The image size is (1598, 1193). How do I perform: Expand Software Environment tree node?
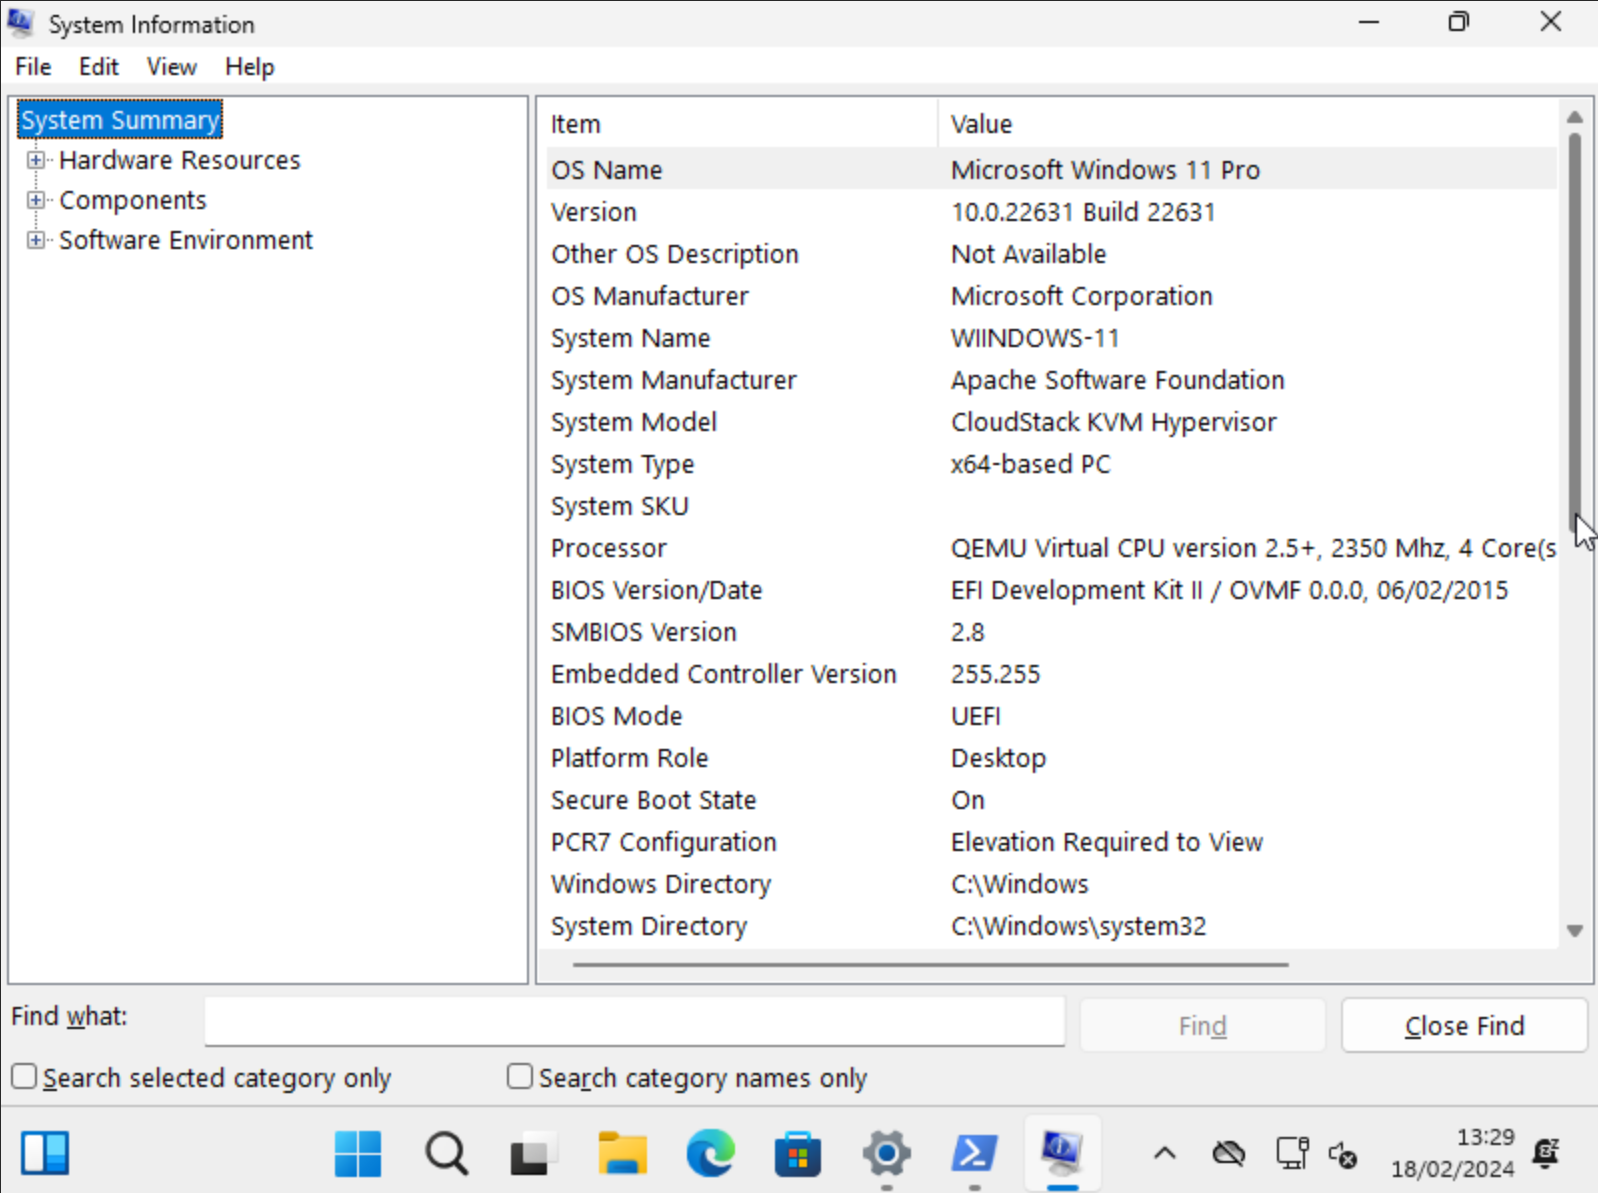coord(36,240)
